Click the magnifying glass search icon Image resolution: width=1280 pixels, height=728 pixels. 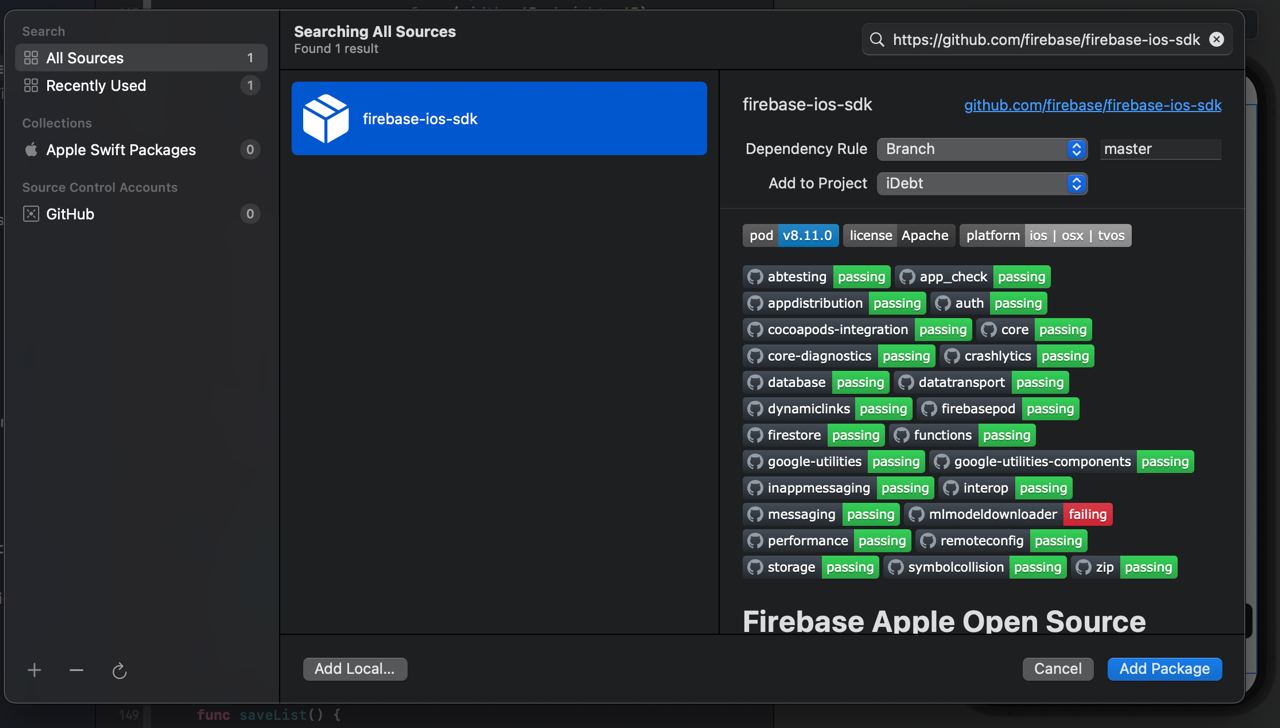coord(877,39)
